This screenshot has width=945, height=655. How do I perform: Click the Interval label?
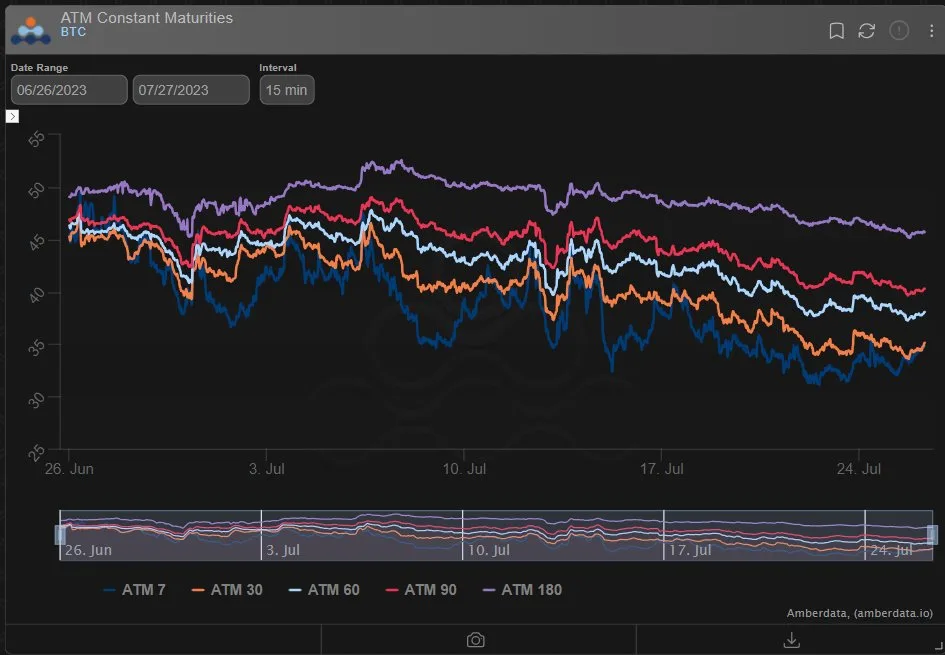coord(278,67)
